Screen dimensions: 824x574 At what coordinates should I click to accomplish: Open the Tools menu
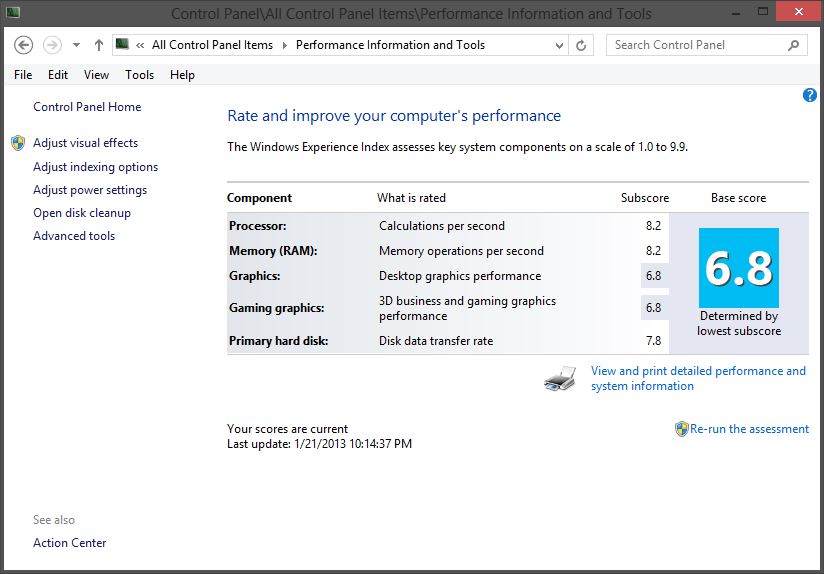click(139, 75)
